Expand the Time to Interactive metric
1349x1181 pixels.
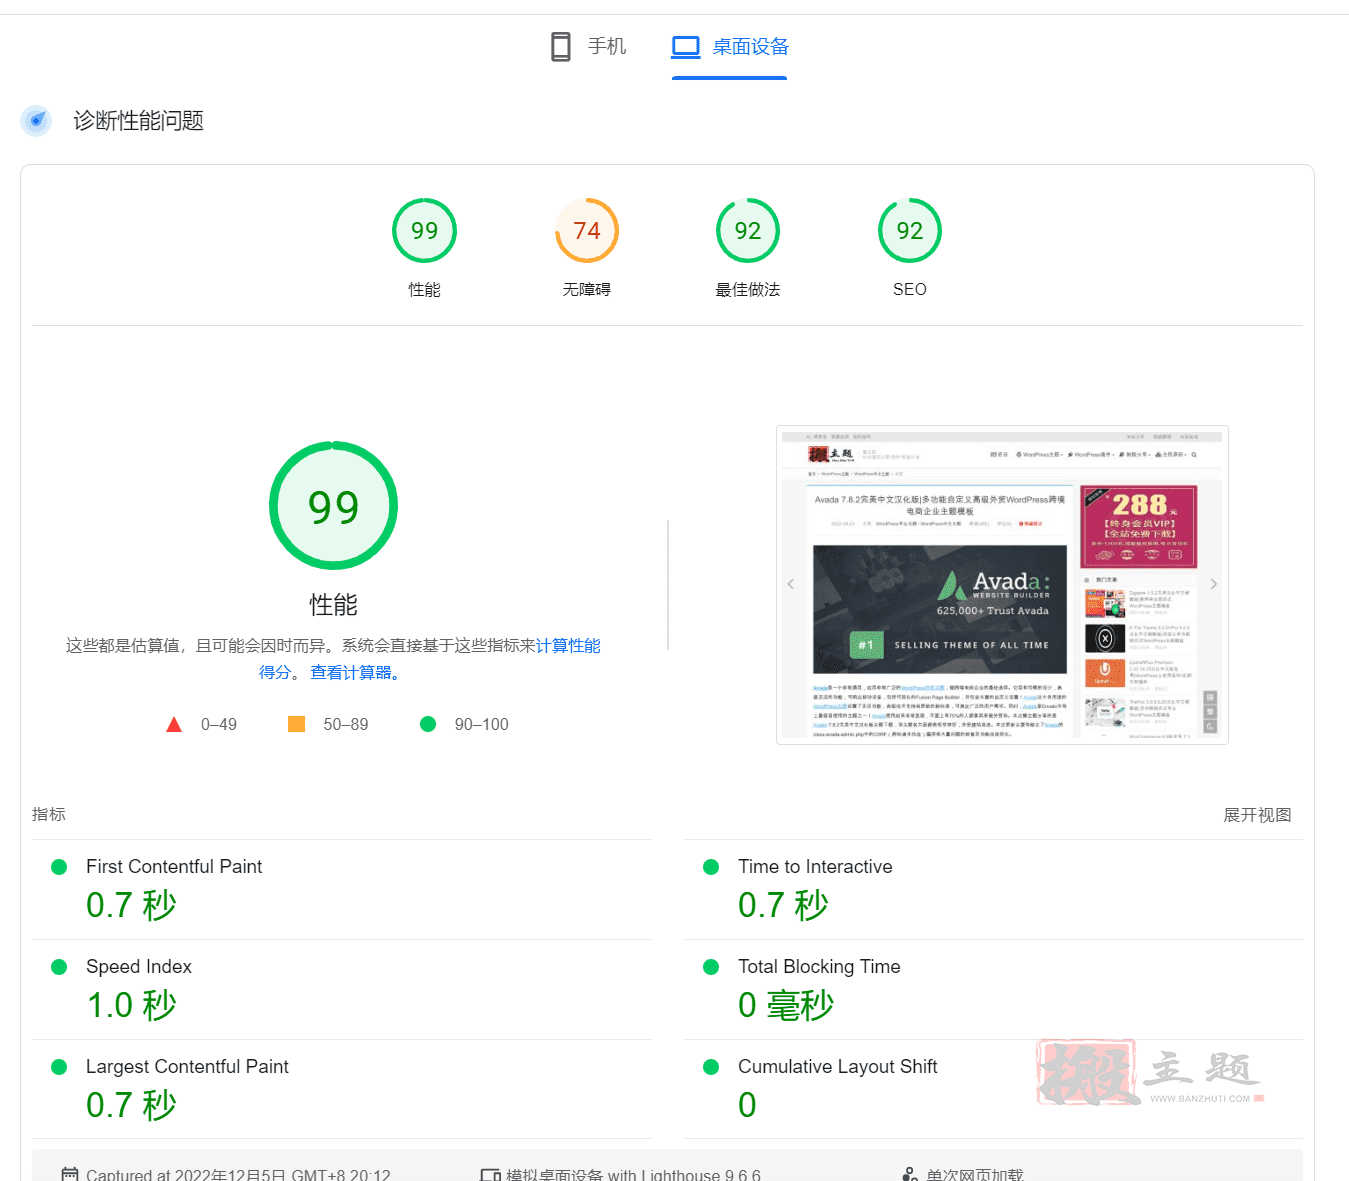pyautogui.click(x=993, y=889)
